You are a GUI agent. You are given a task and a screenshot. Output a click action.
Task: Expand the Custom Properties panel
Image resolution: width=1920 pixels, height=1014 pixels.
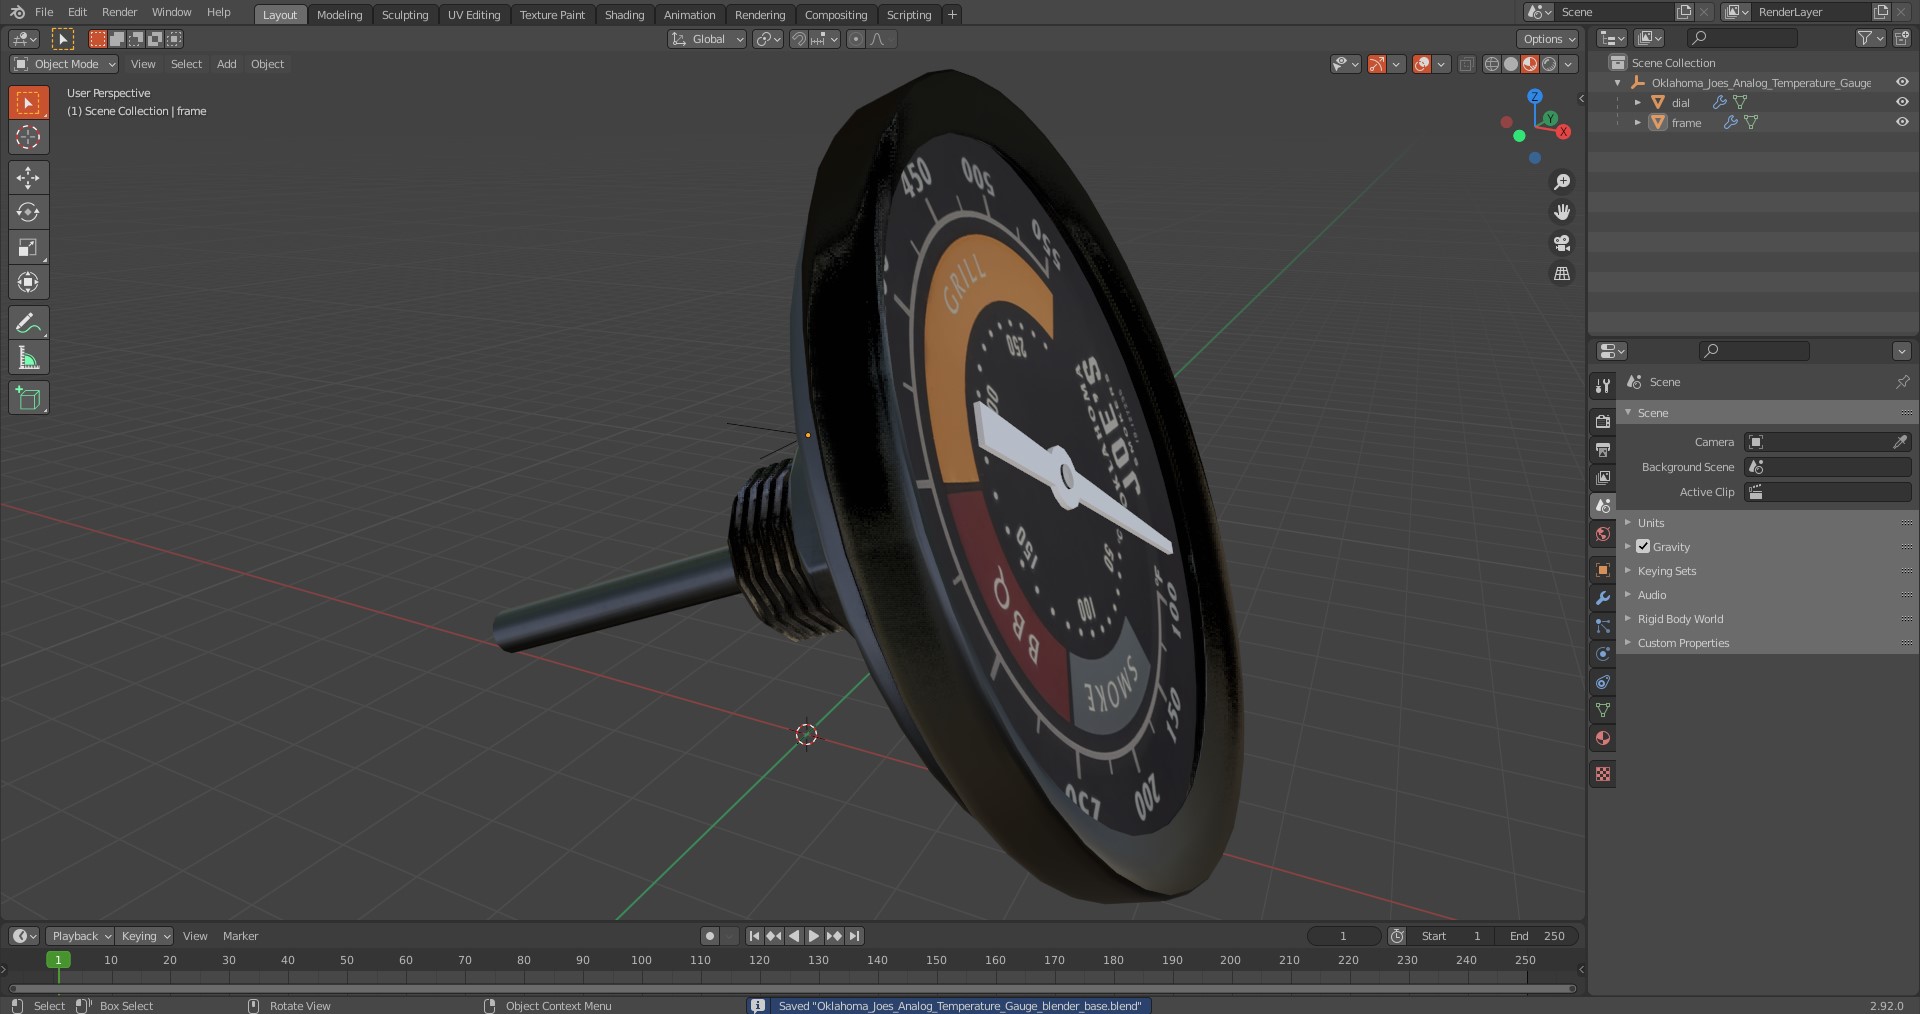pos(1767,642)
